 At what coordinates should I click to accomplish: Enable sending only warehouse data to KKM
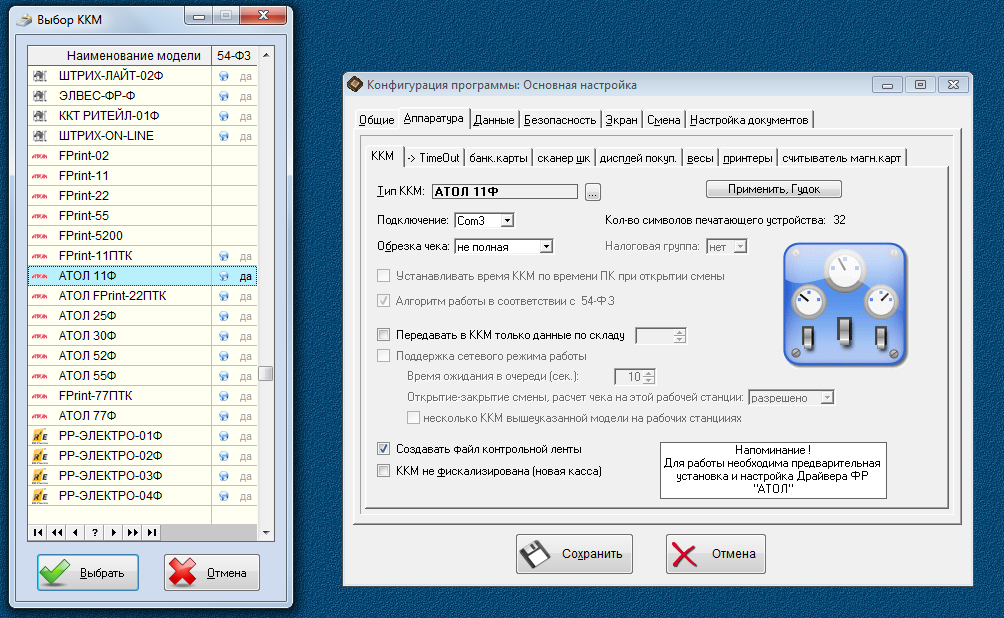384,334
